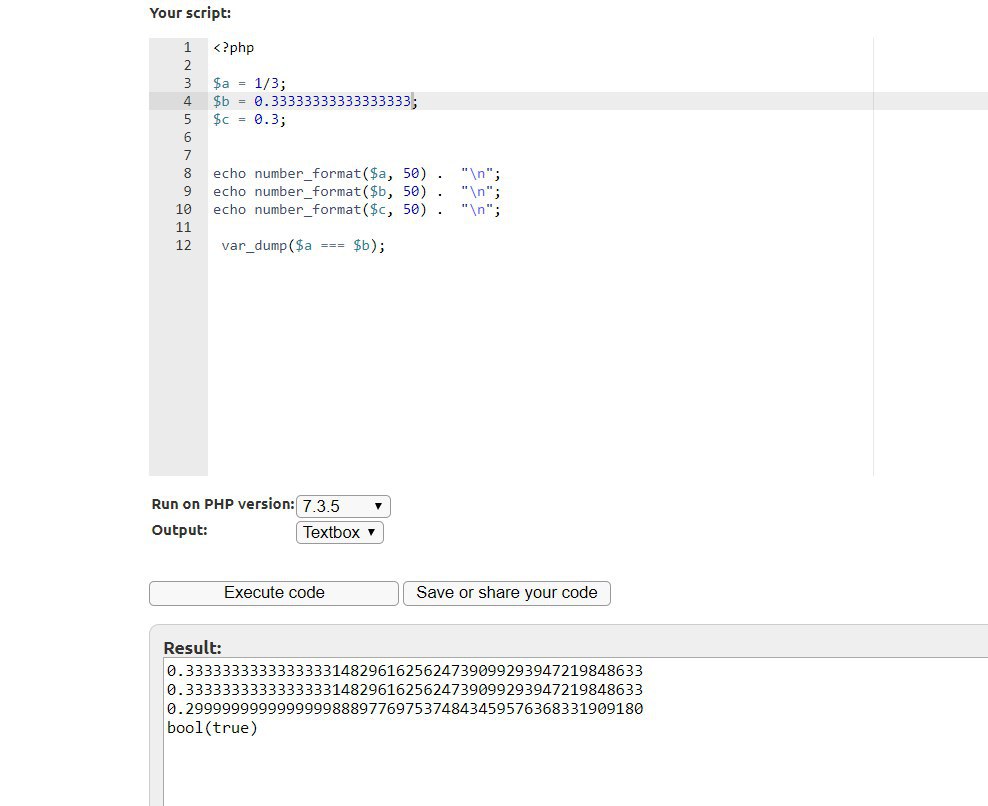
Task: Click line number 8 in the gutter
Action: tap(187, 173)
